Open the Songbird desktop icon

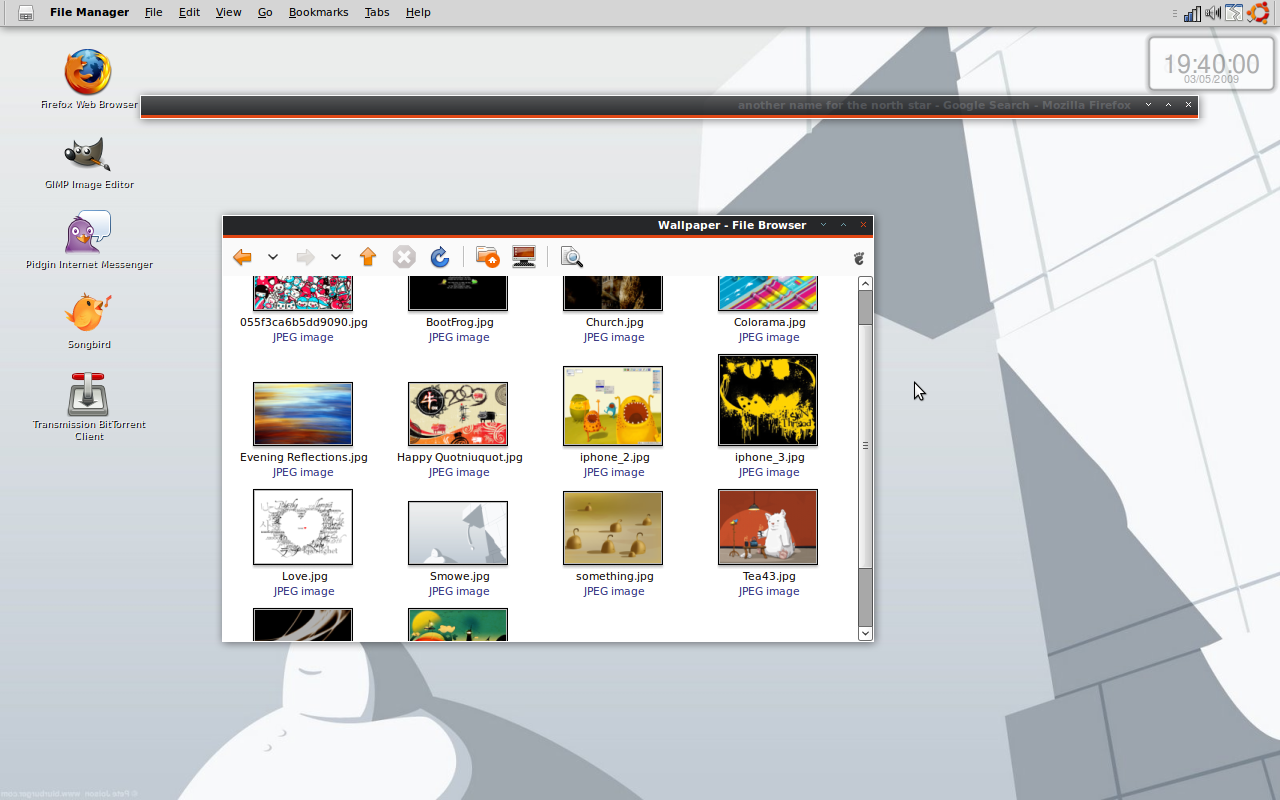click(x=88, y=313)
